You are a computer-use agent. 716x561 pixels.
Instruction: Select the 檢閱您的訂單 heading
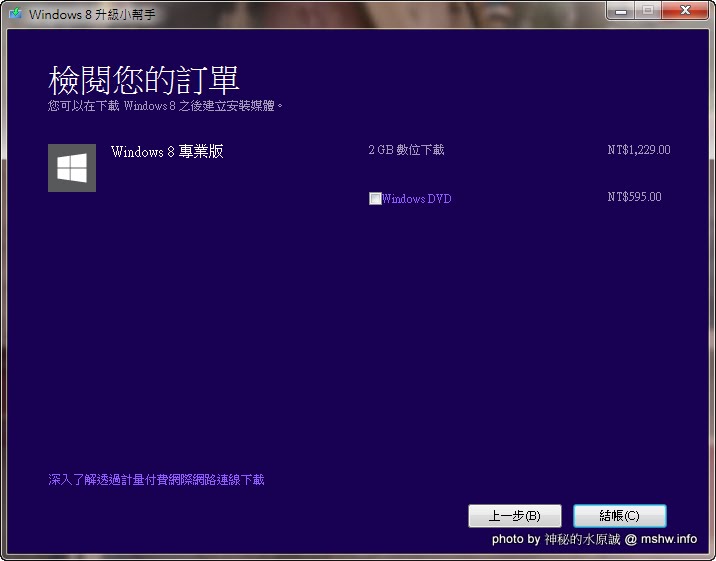(144, 80)
